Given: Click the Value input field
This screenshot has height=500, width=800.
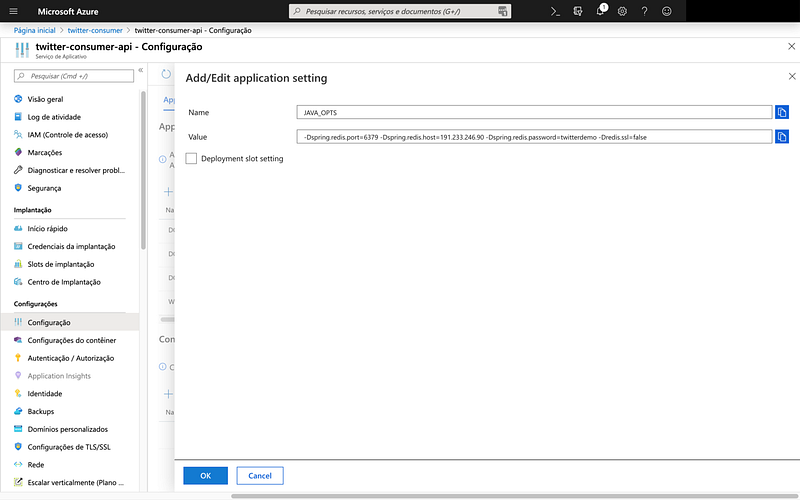Looking at the screenshot, I should [x=534, y=137].
